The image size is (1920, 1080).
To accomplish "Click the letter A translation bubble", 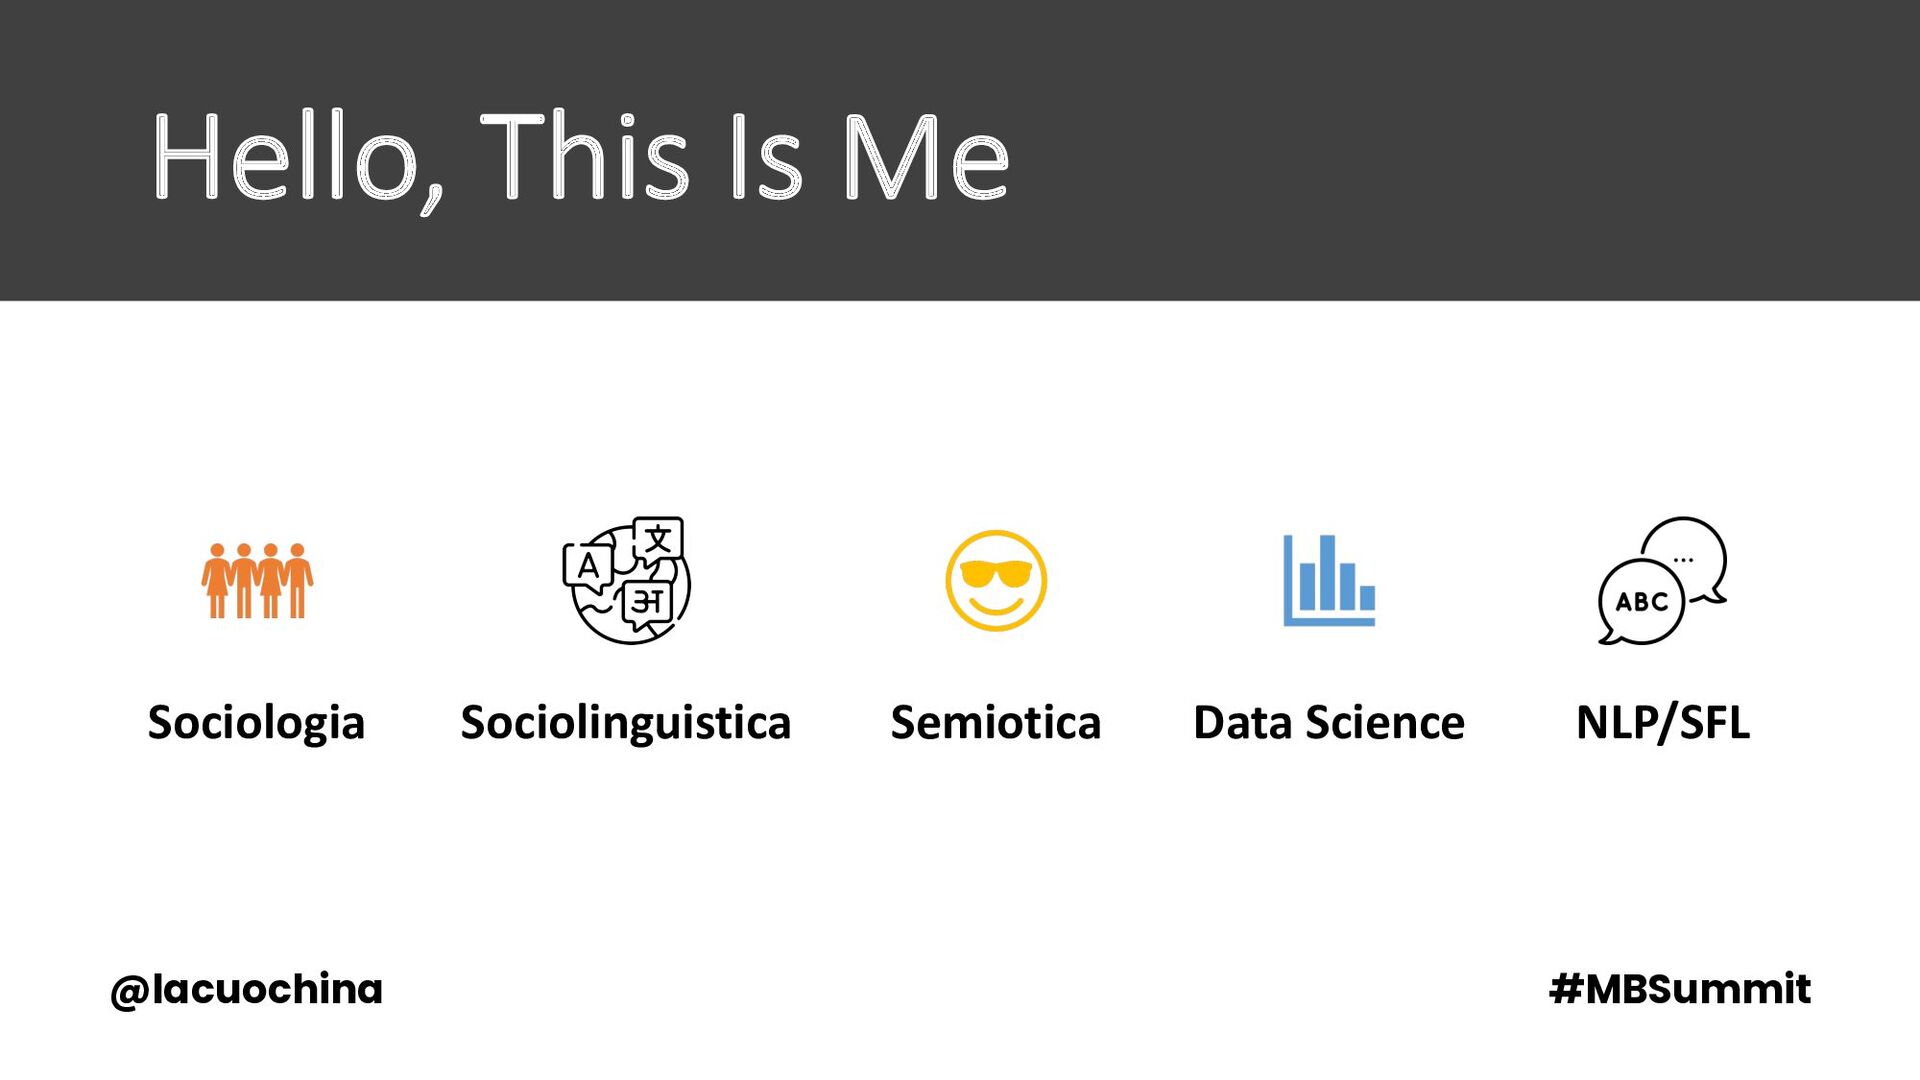I will [588, 566].
